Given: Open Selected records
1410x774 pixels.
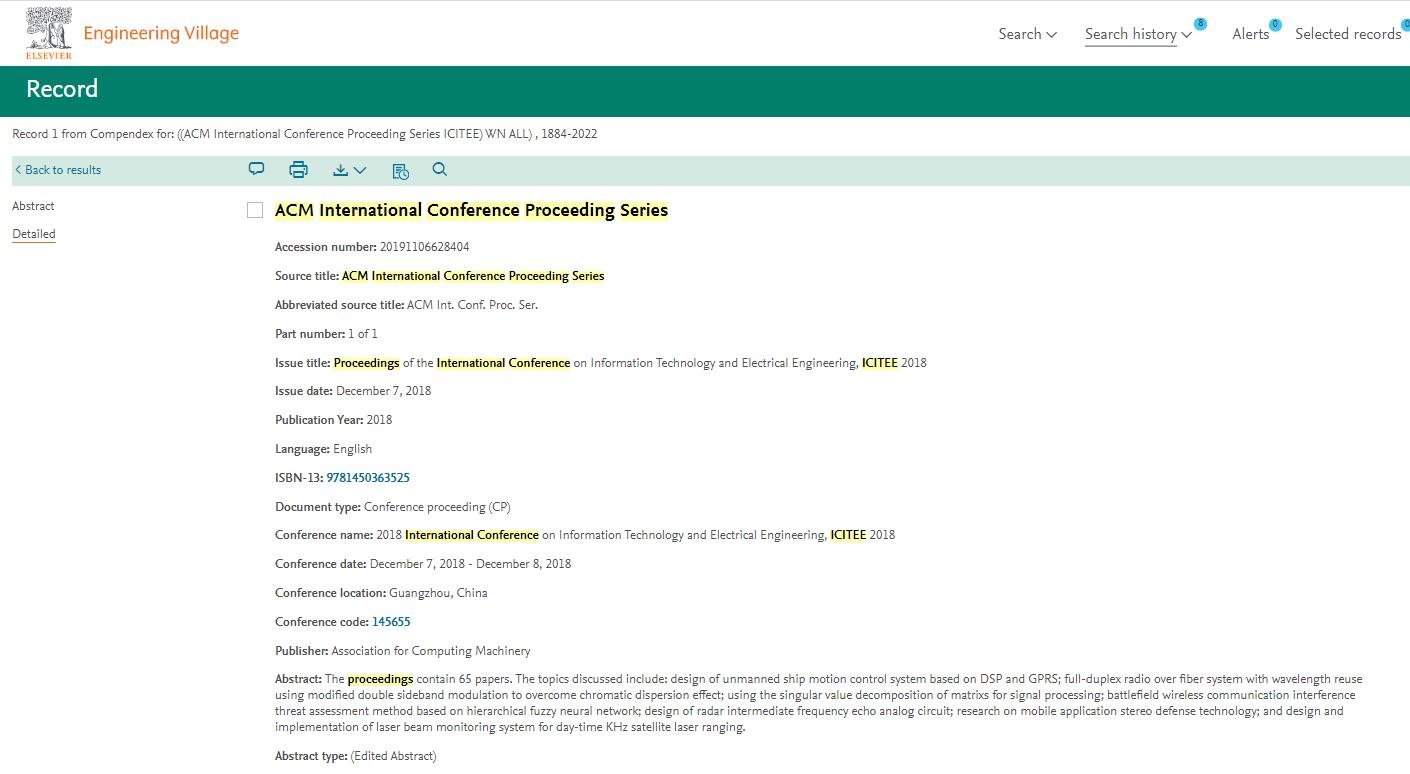Looking at the screenshot, I should pyautogui.click(x=1348, y=34).
